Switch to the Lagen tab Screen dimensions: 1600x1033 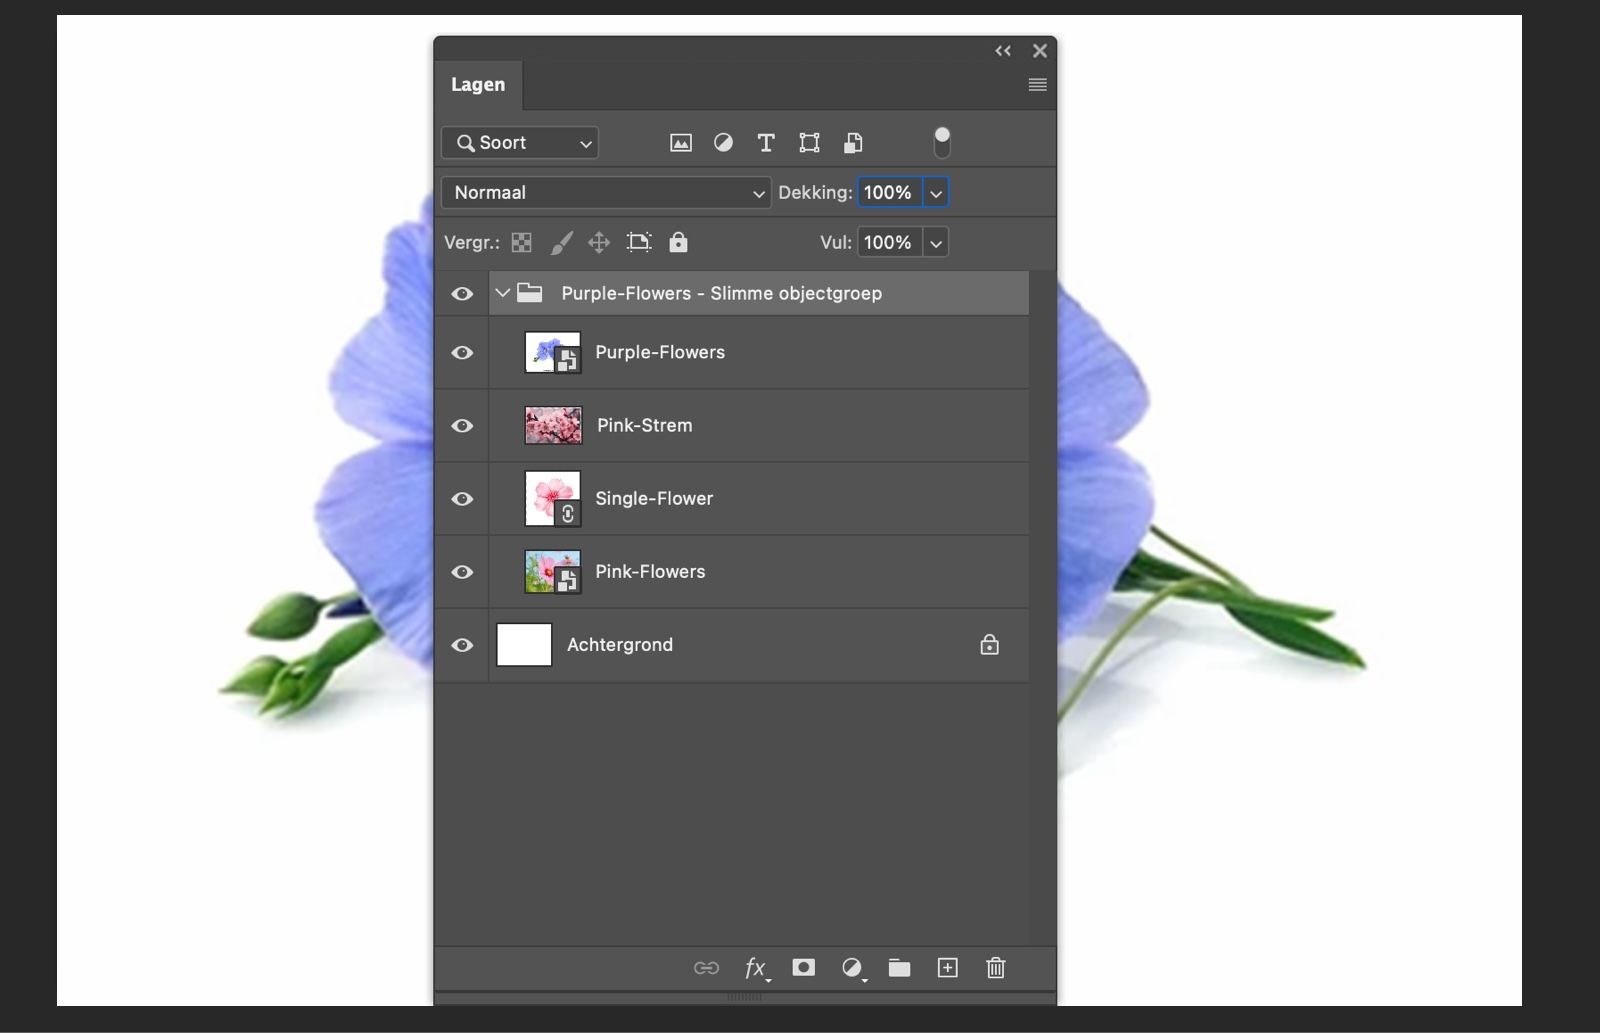coord(478,85)
